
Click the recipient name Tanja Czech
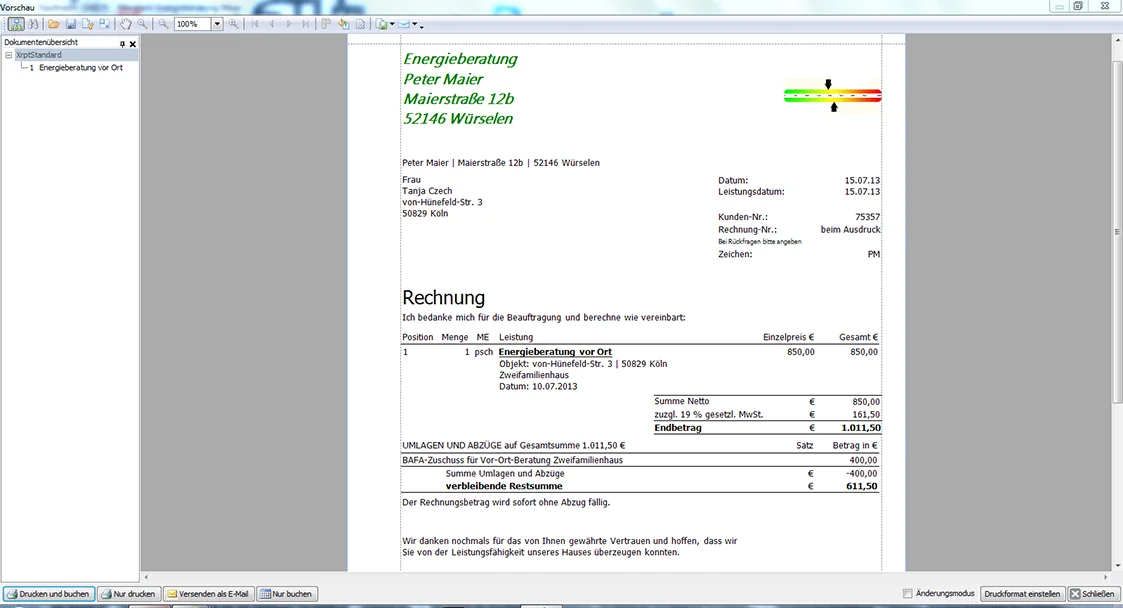(427, 191)
